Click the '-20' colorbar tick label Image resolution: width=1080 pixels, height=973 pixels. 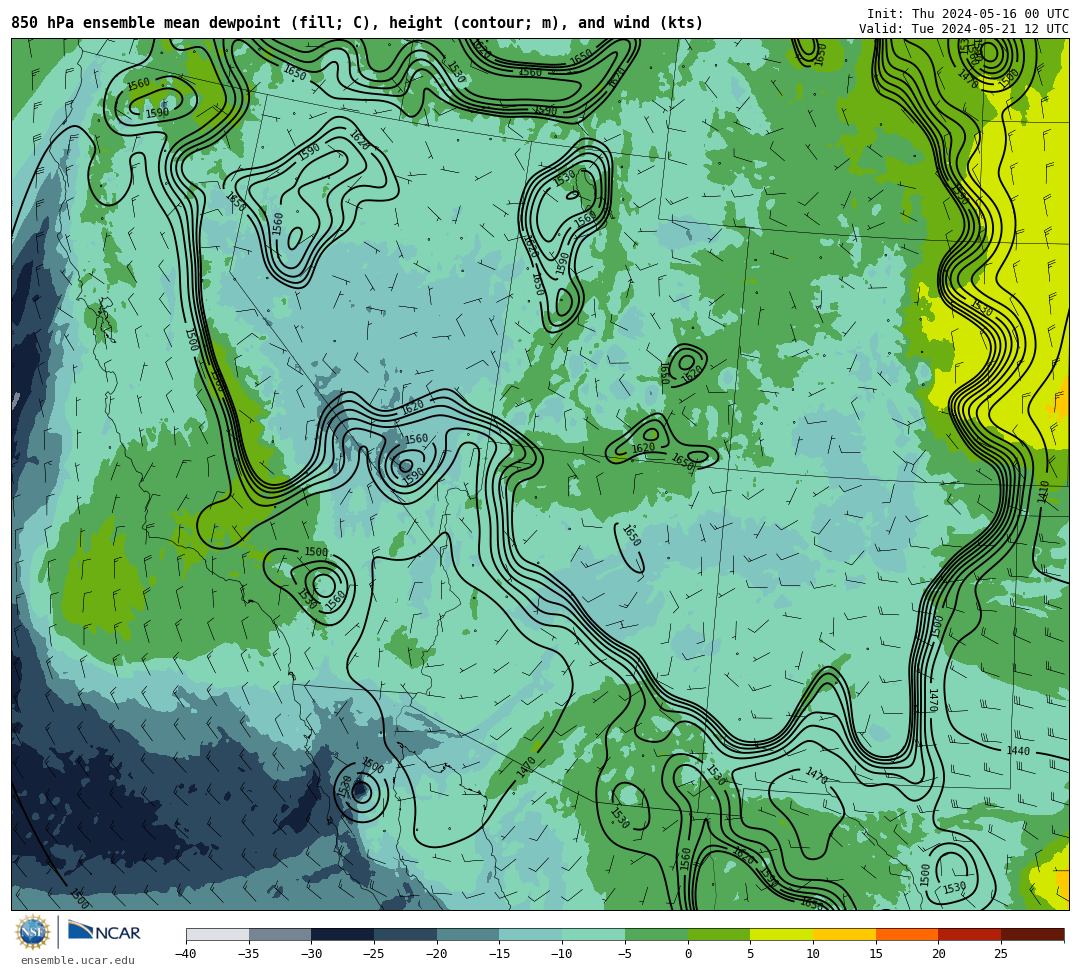tap(436, 954)
